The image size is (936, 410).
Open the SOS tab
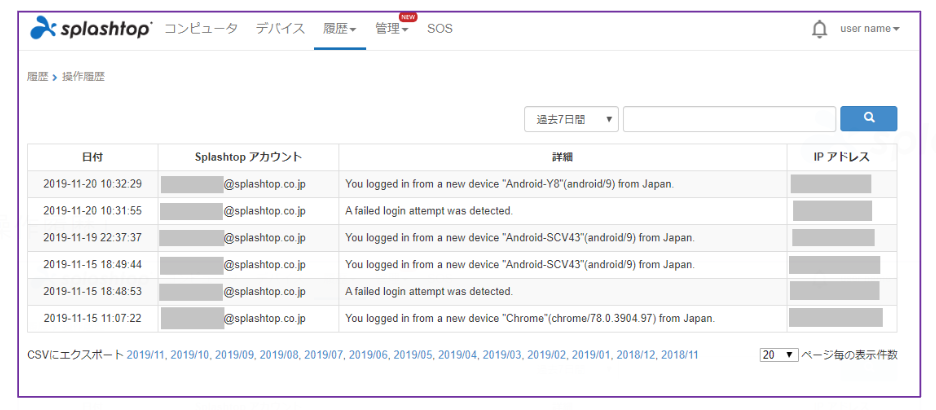pyautogui.click(x=440, y=28)
